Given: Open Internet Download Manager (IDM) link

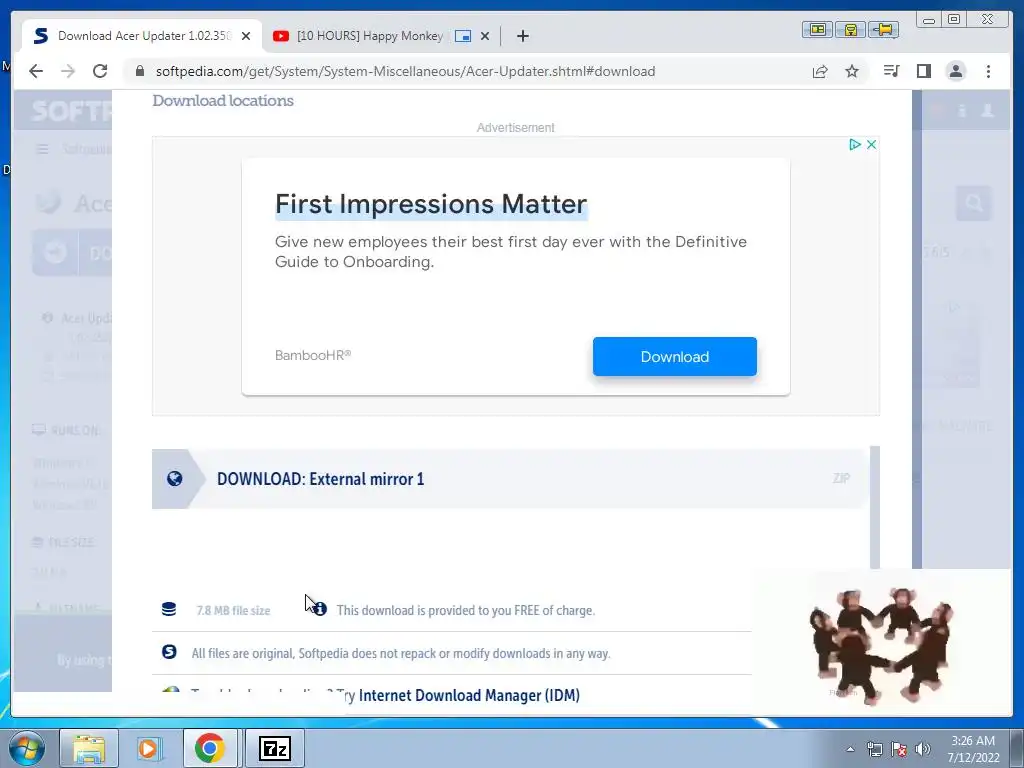Looking at the screenshot, I should click(469, 695).
